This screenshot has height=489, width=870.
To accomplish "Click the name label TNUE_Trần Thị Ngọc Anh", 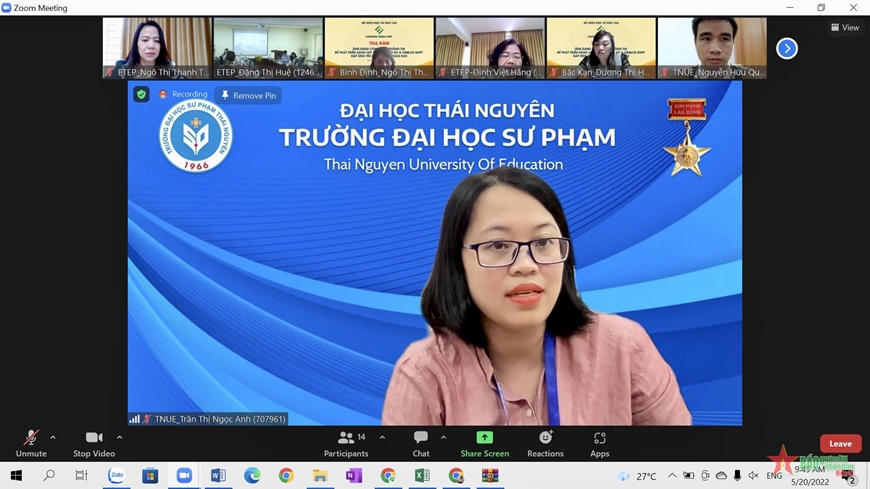I will pos(220,419).
